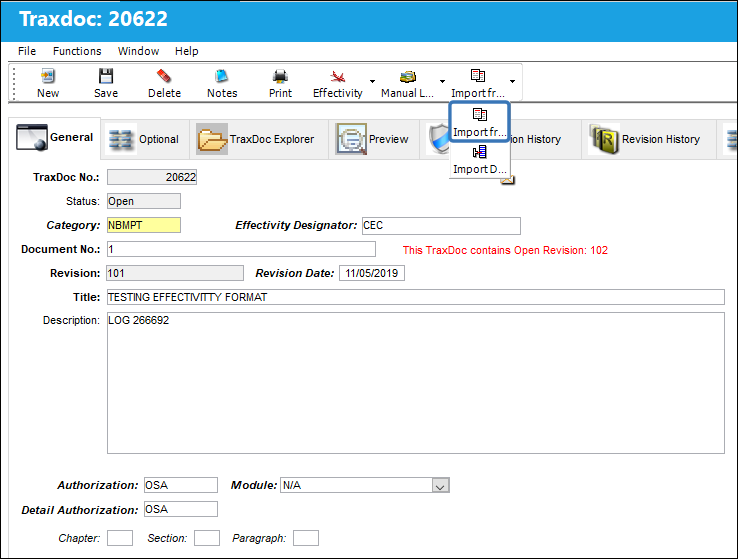Expand the Manual L... dropdown arrow
Viewport: 738px width, 559px height.
tap(442, 81)
